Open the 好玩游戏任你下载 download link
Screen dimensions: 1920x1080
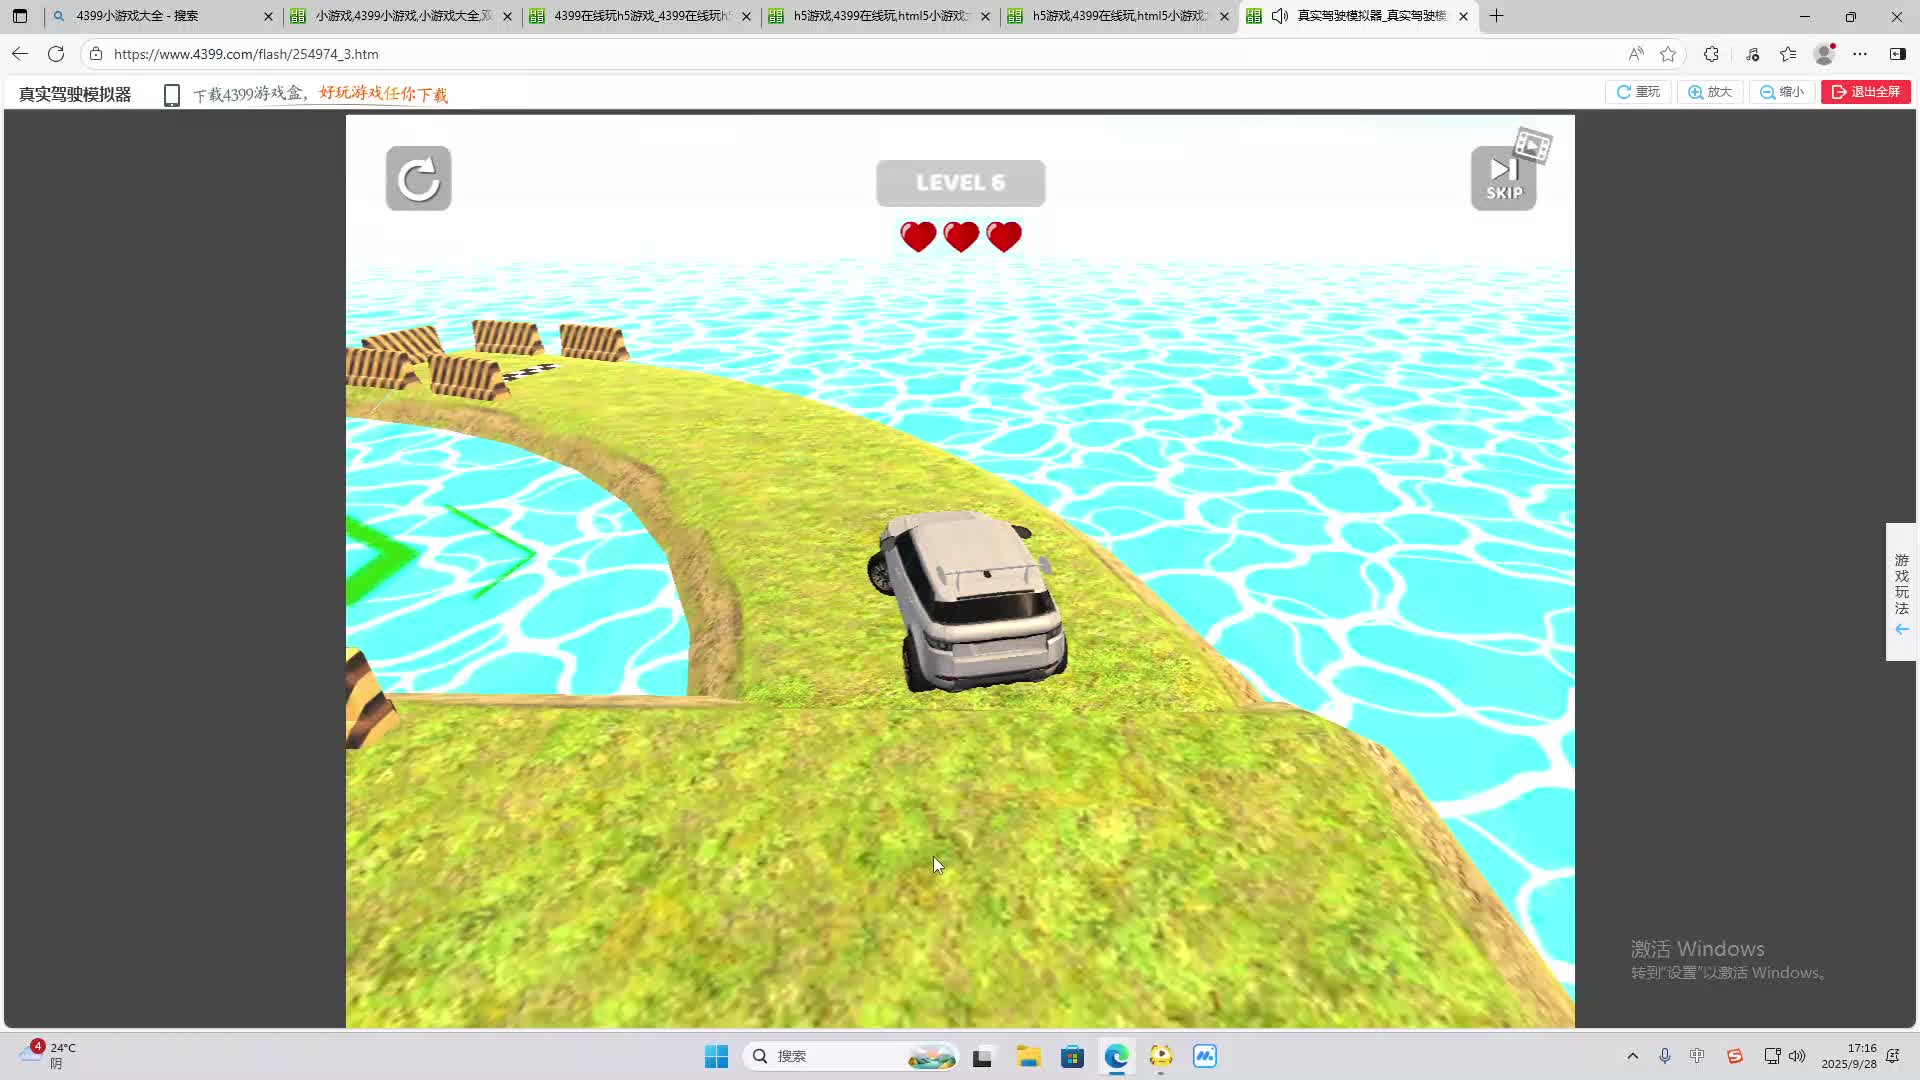[x=383, y=94]
